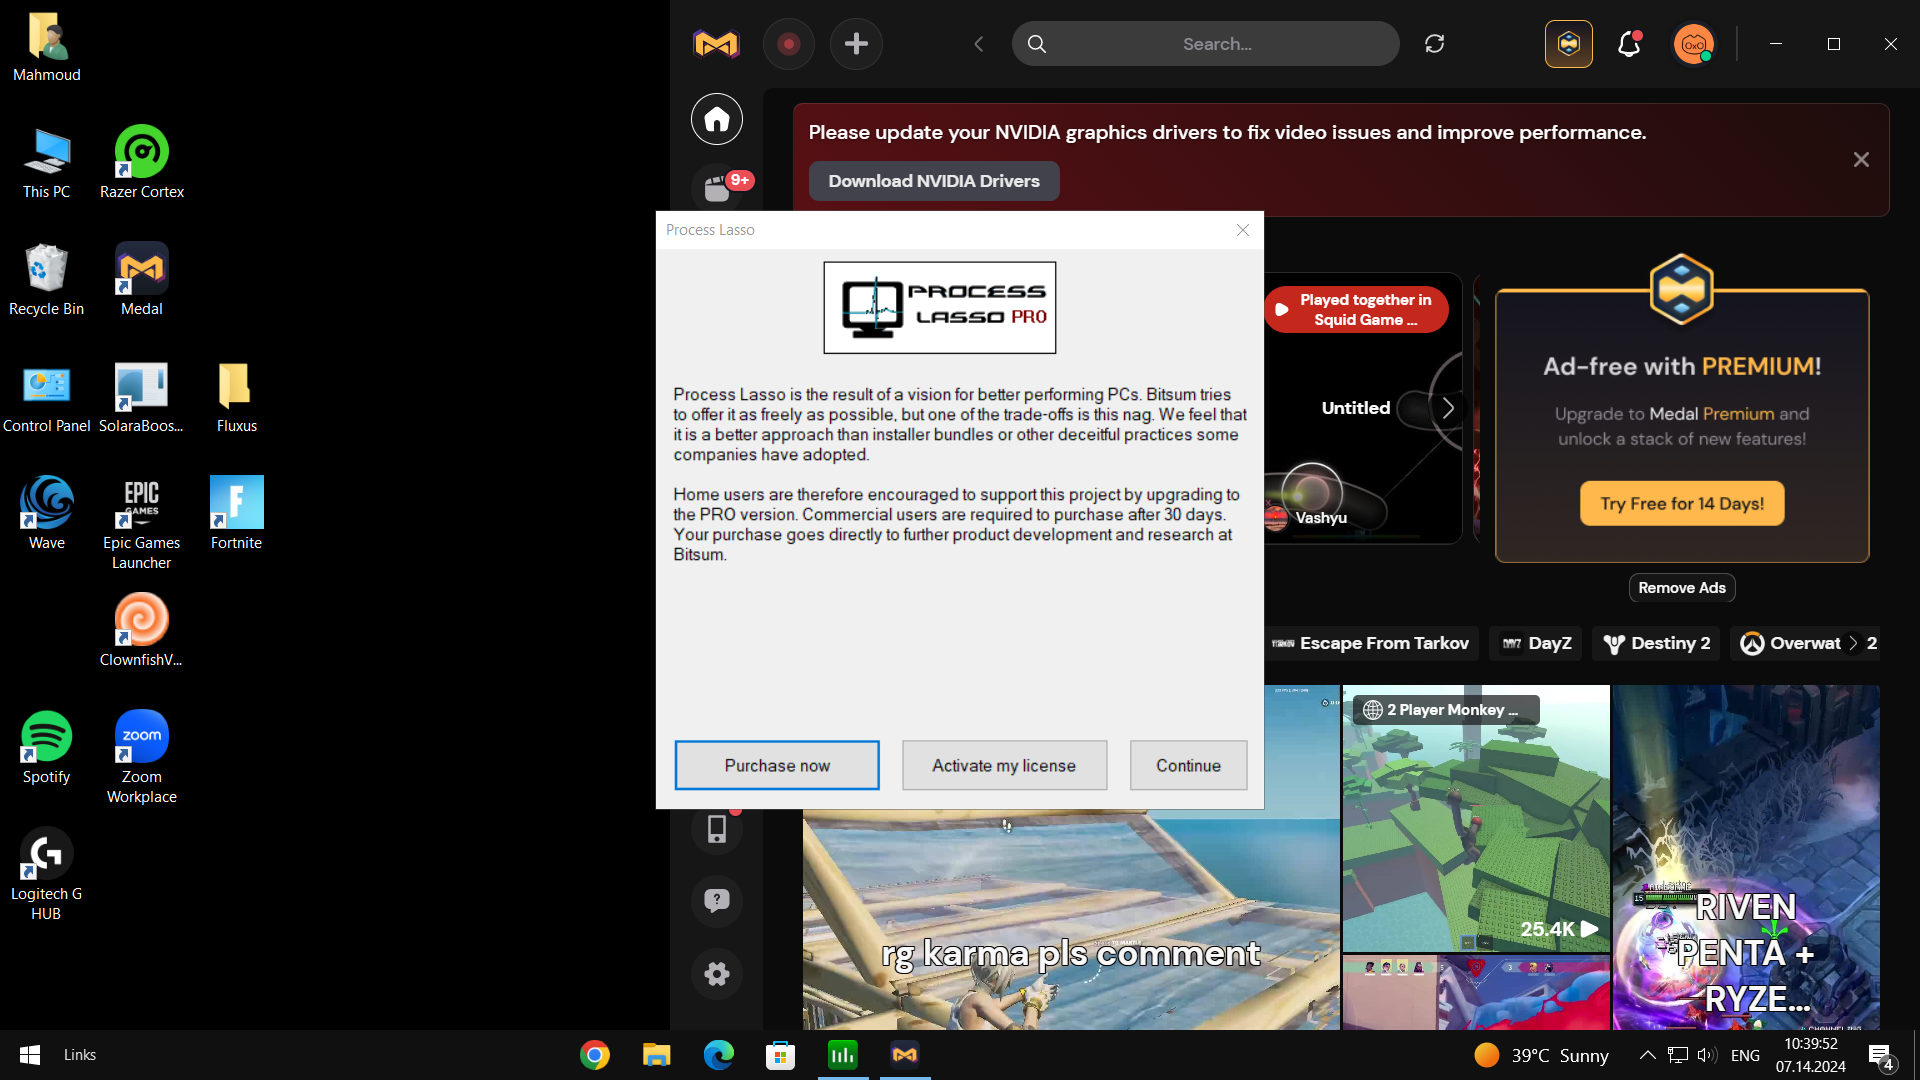The width and height of the screenshot is (1920, 1080).
Task: Select the Destiny 2 game tab
Action: [x=1657, y=643]
